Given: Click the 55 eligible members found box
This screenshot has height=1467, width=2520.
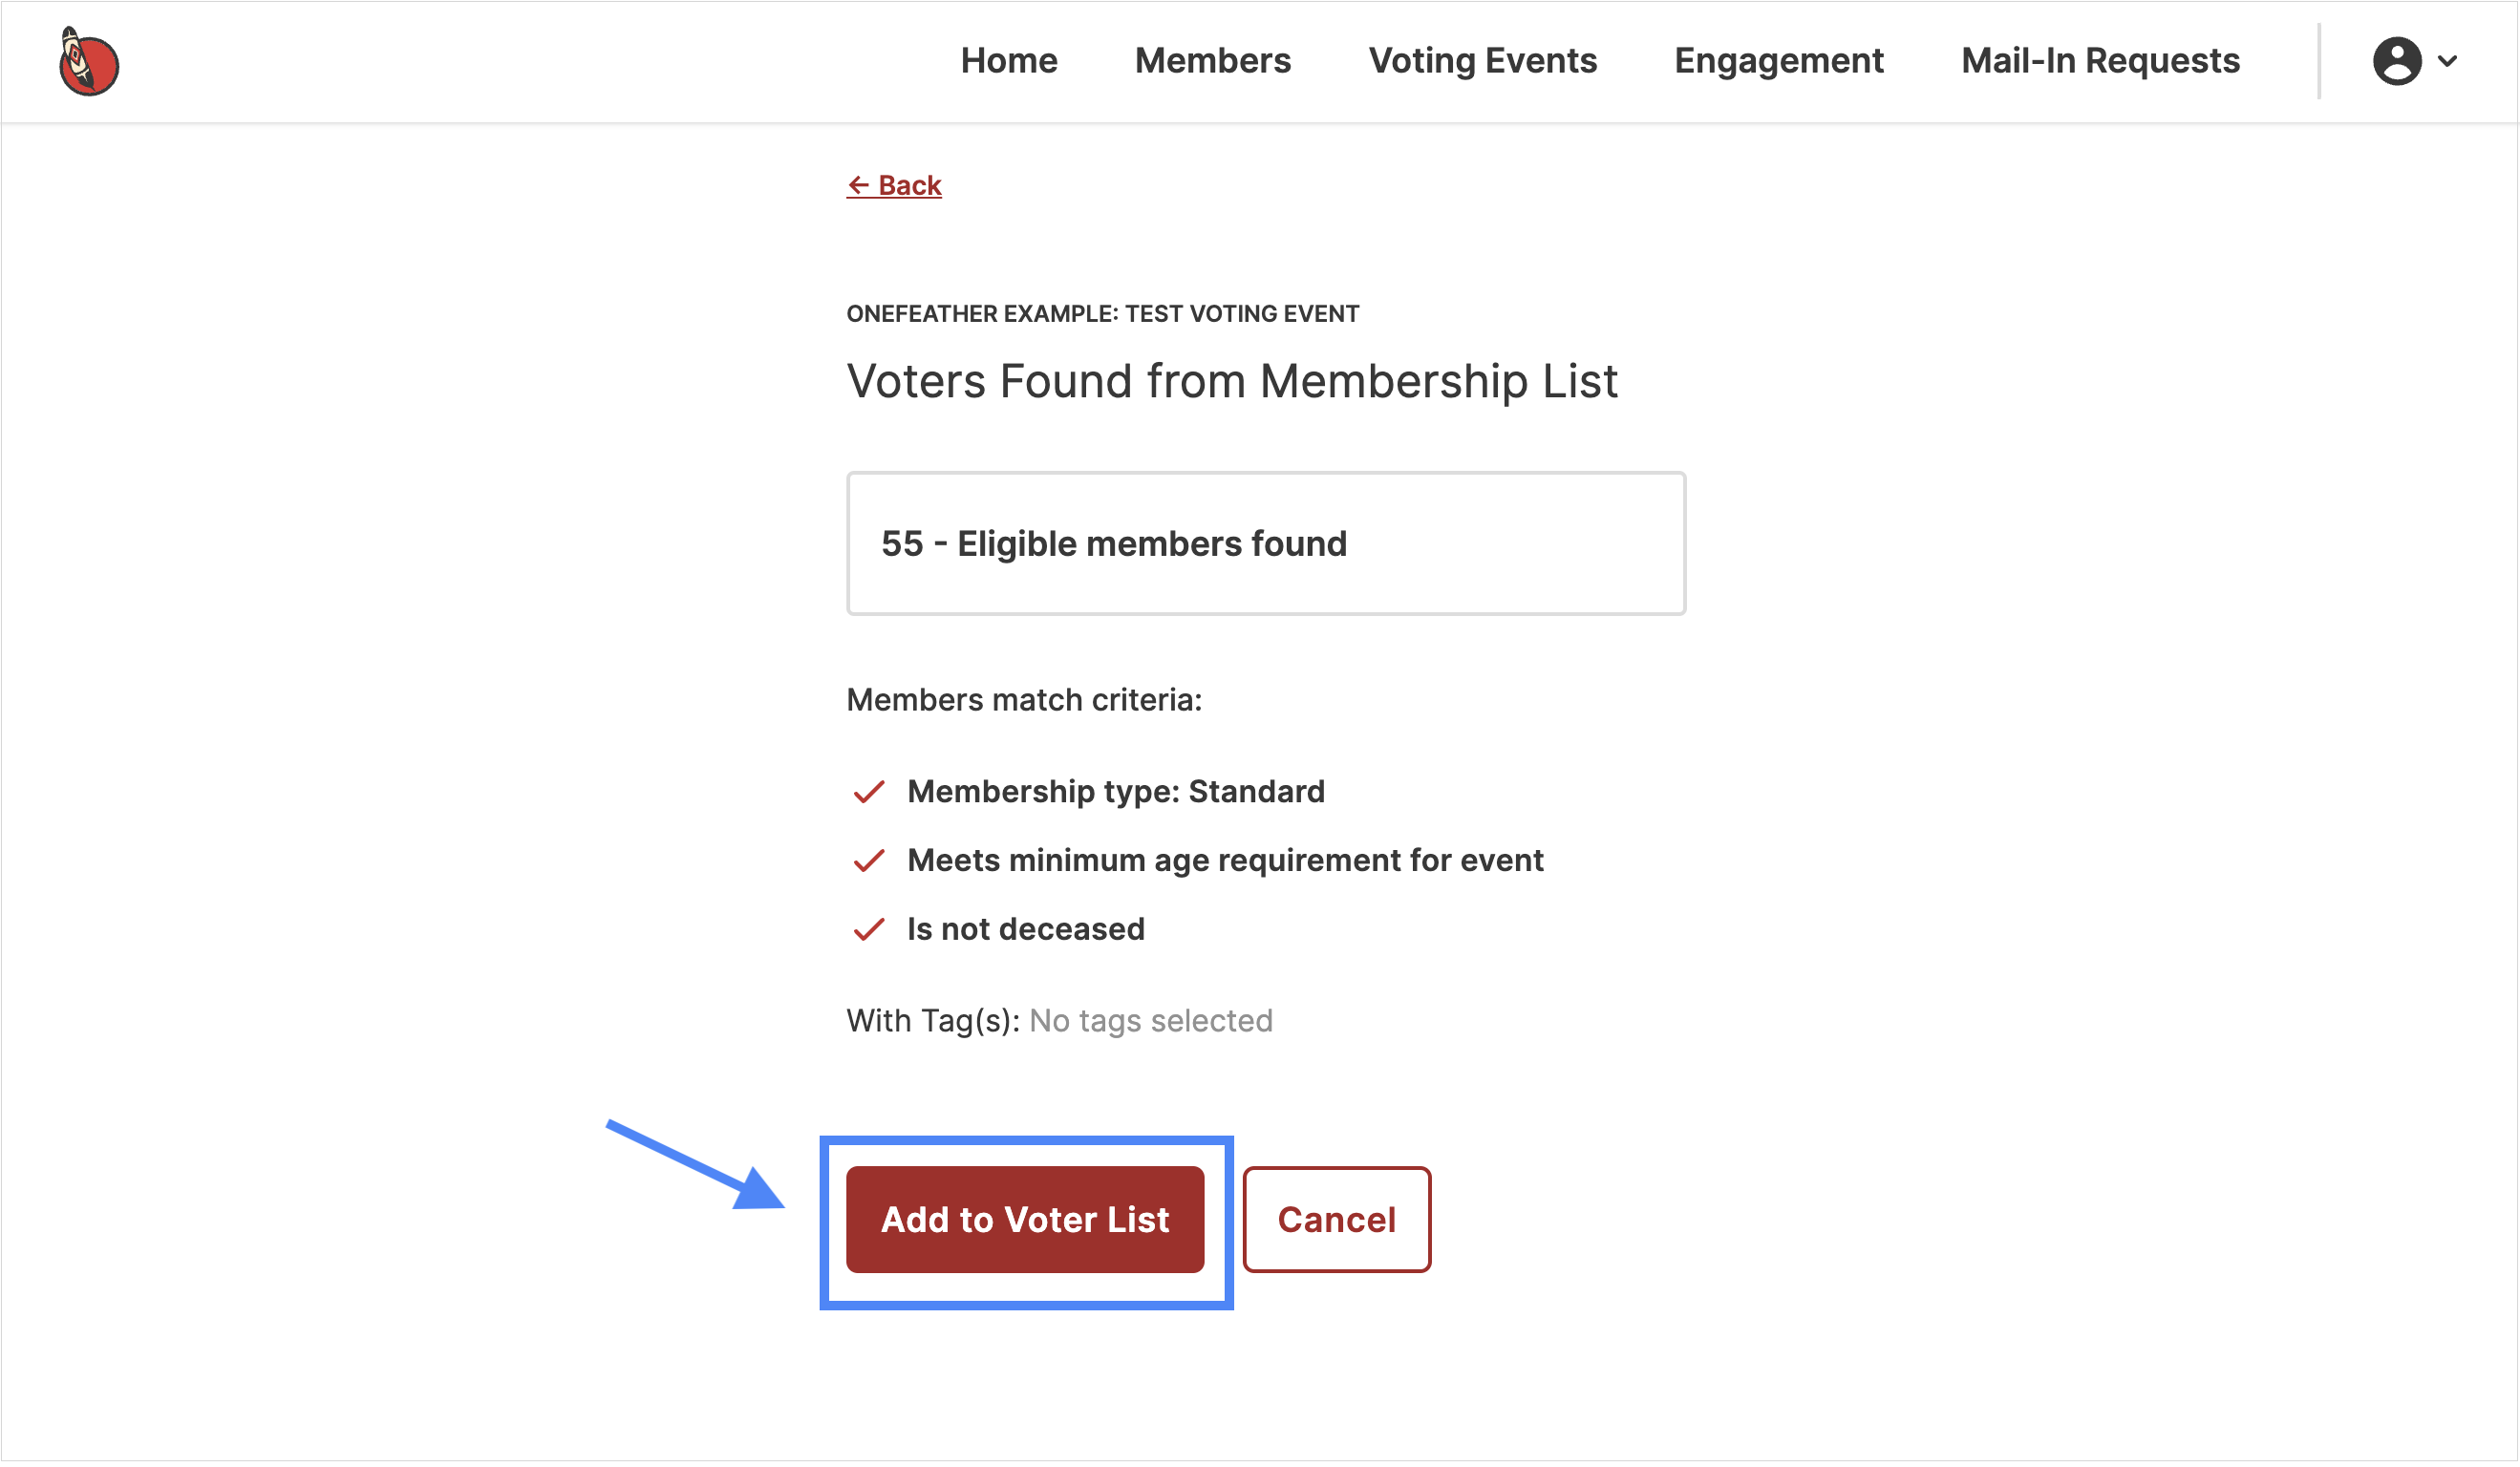Looking at the screenshot, I should 1266,544.
